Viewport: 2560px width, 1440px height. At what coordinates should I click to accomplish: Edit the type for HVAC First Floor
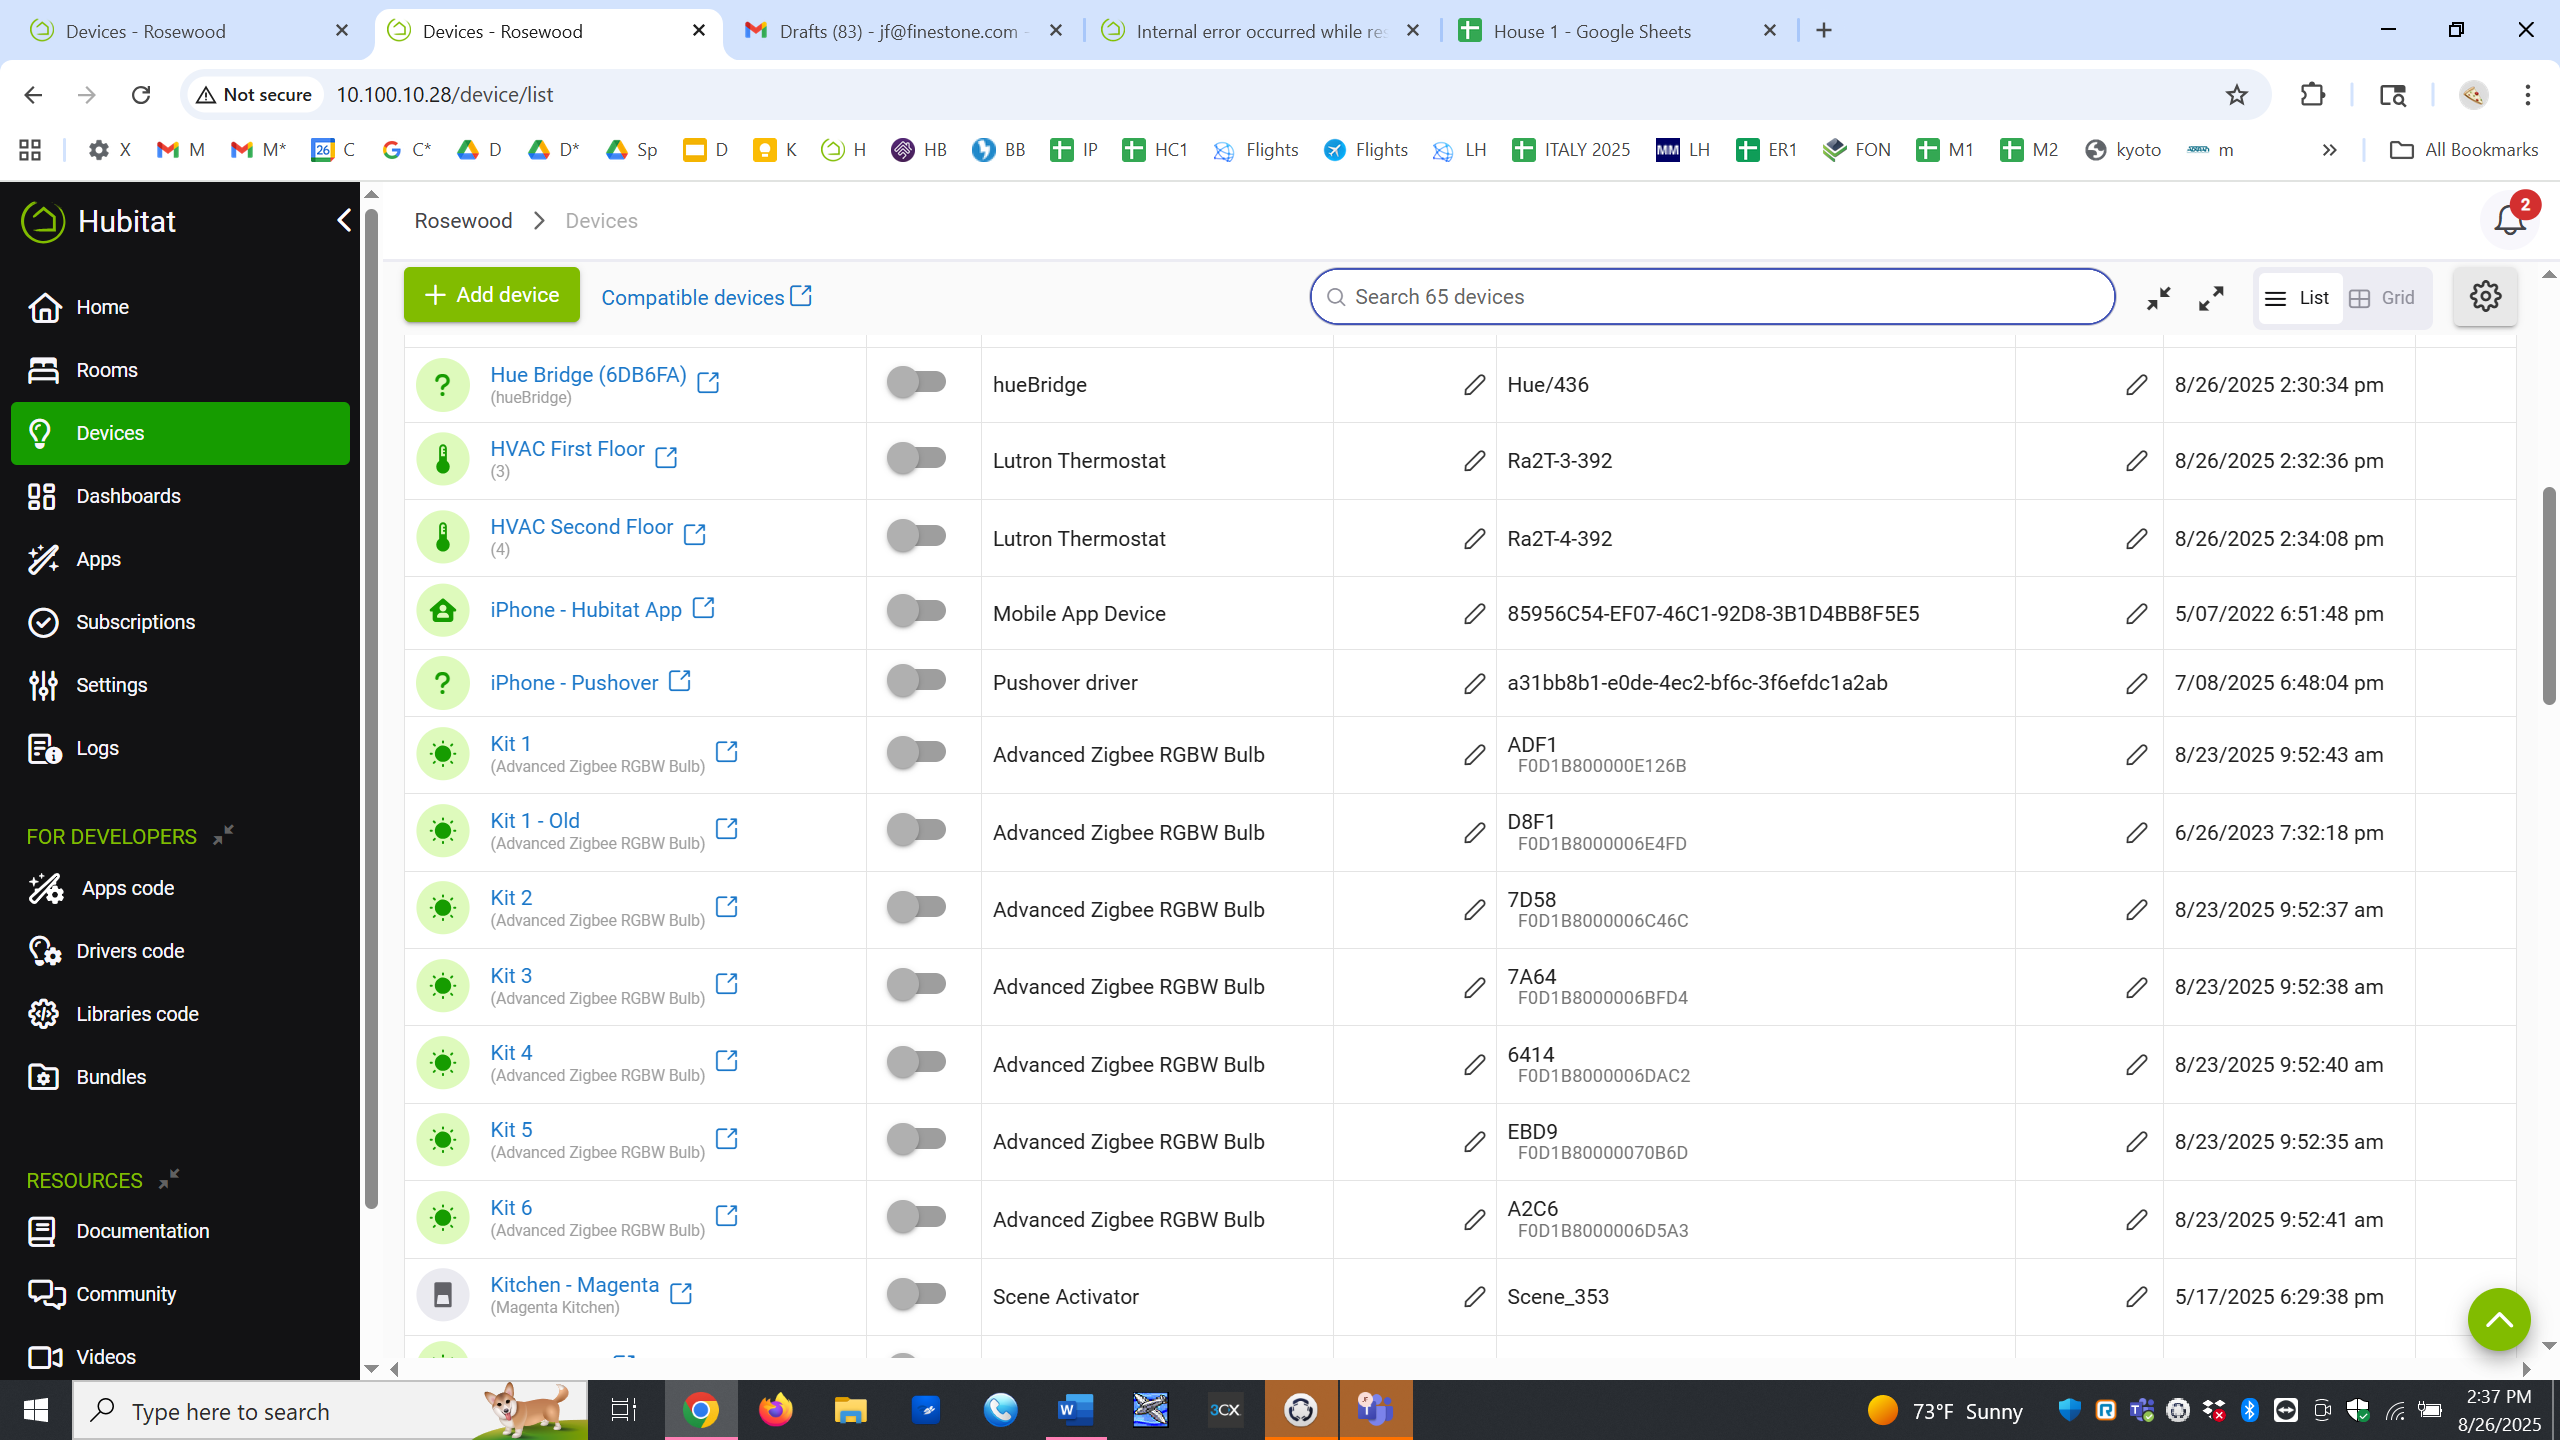click(x=1474, y=461)
